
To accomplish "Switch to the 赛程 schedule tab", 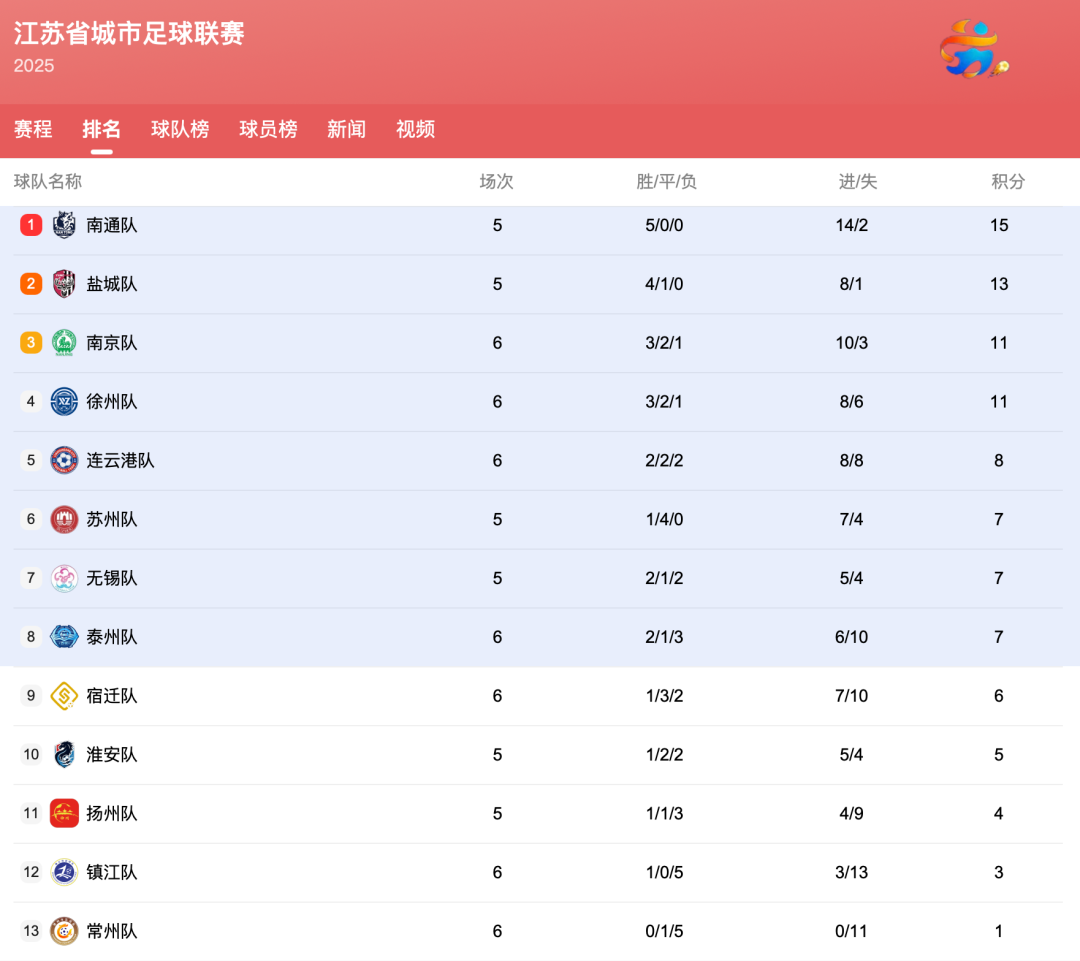I will 33,129.
